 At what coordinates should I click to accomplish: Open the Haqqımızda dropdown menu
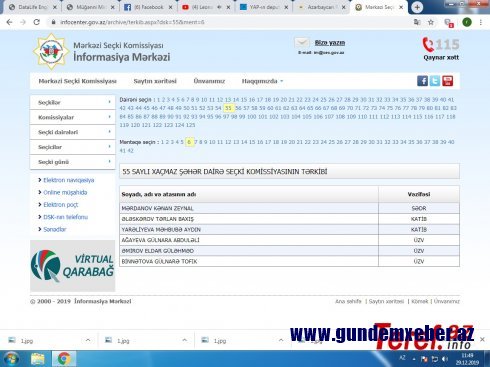(262, 81)
